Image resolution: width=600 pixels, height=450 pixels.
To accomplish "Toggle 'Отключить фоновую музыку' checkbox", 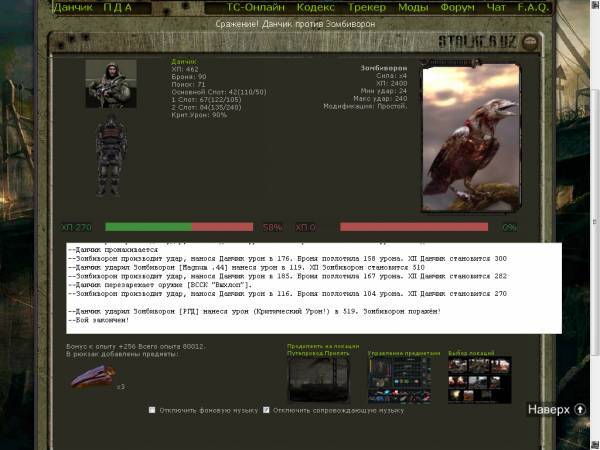I will [152, 410].
